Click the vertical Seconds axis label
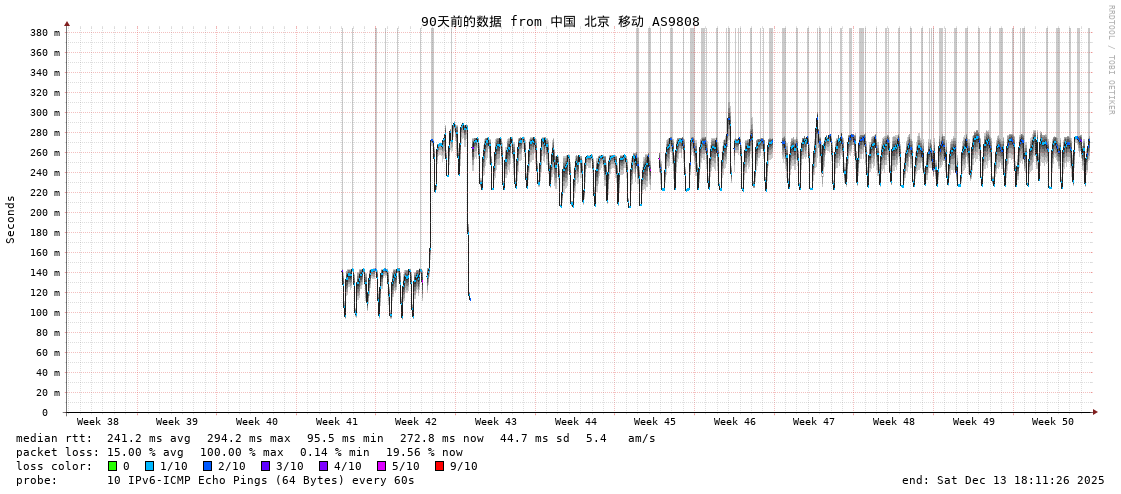 [11, 219]
